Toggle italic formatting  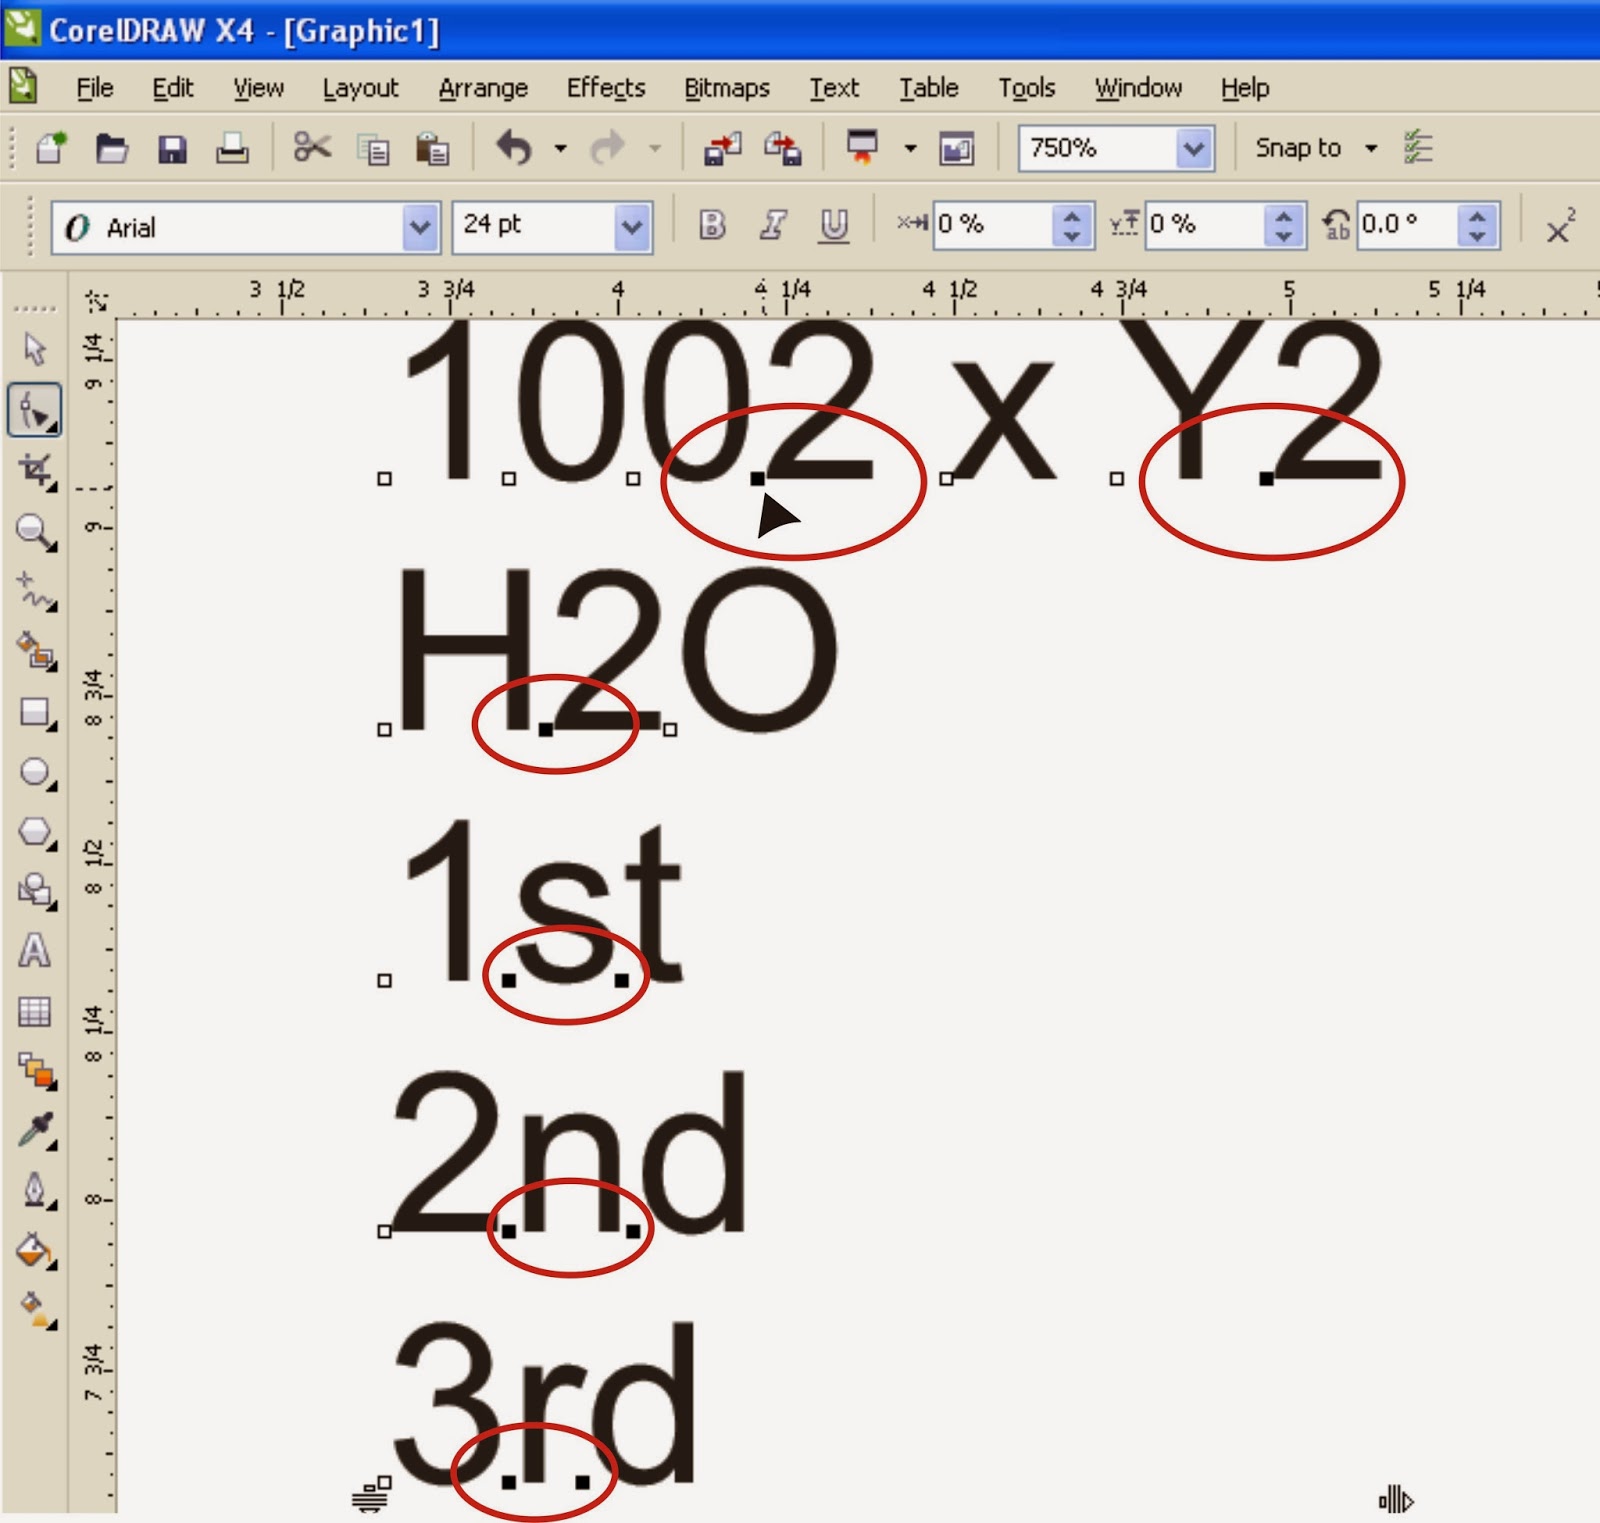(772, 226)
